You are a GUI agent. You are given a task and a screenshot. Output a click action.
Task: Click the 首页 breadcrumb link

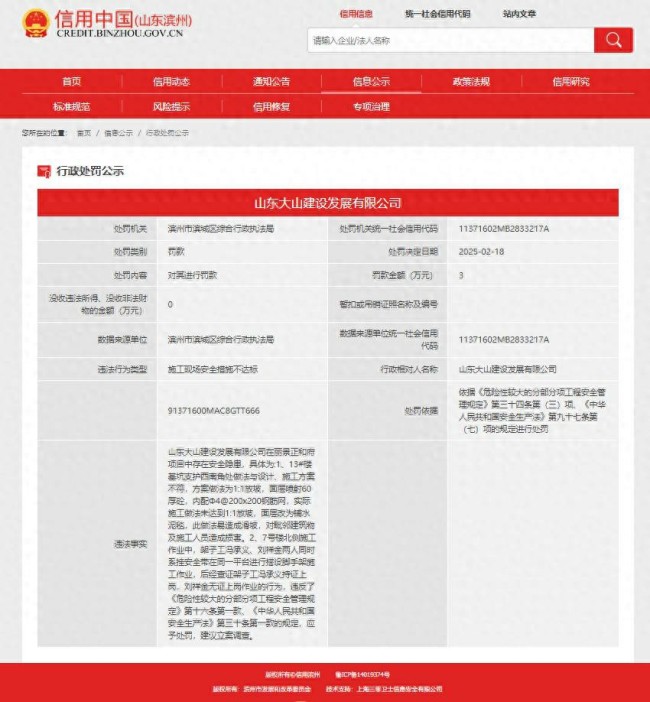point(84,133)
